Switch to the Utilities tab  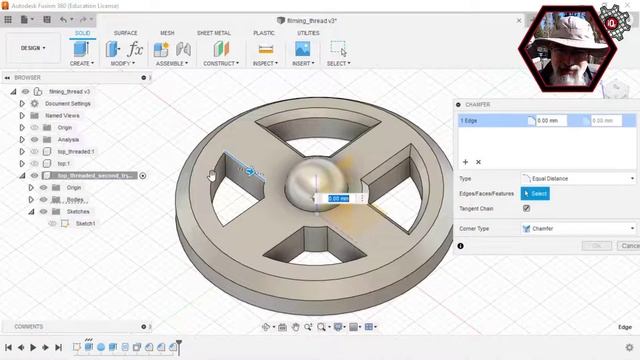pos(308,33)
